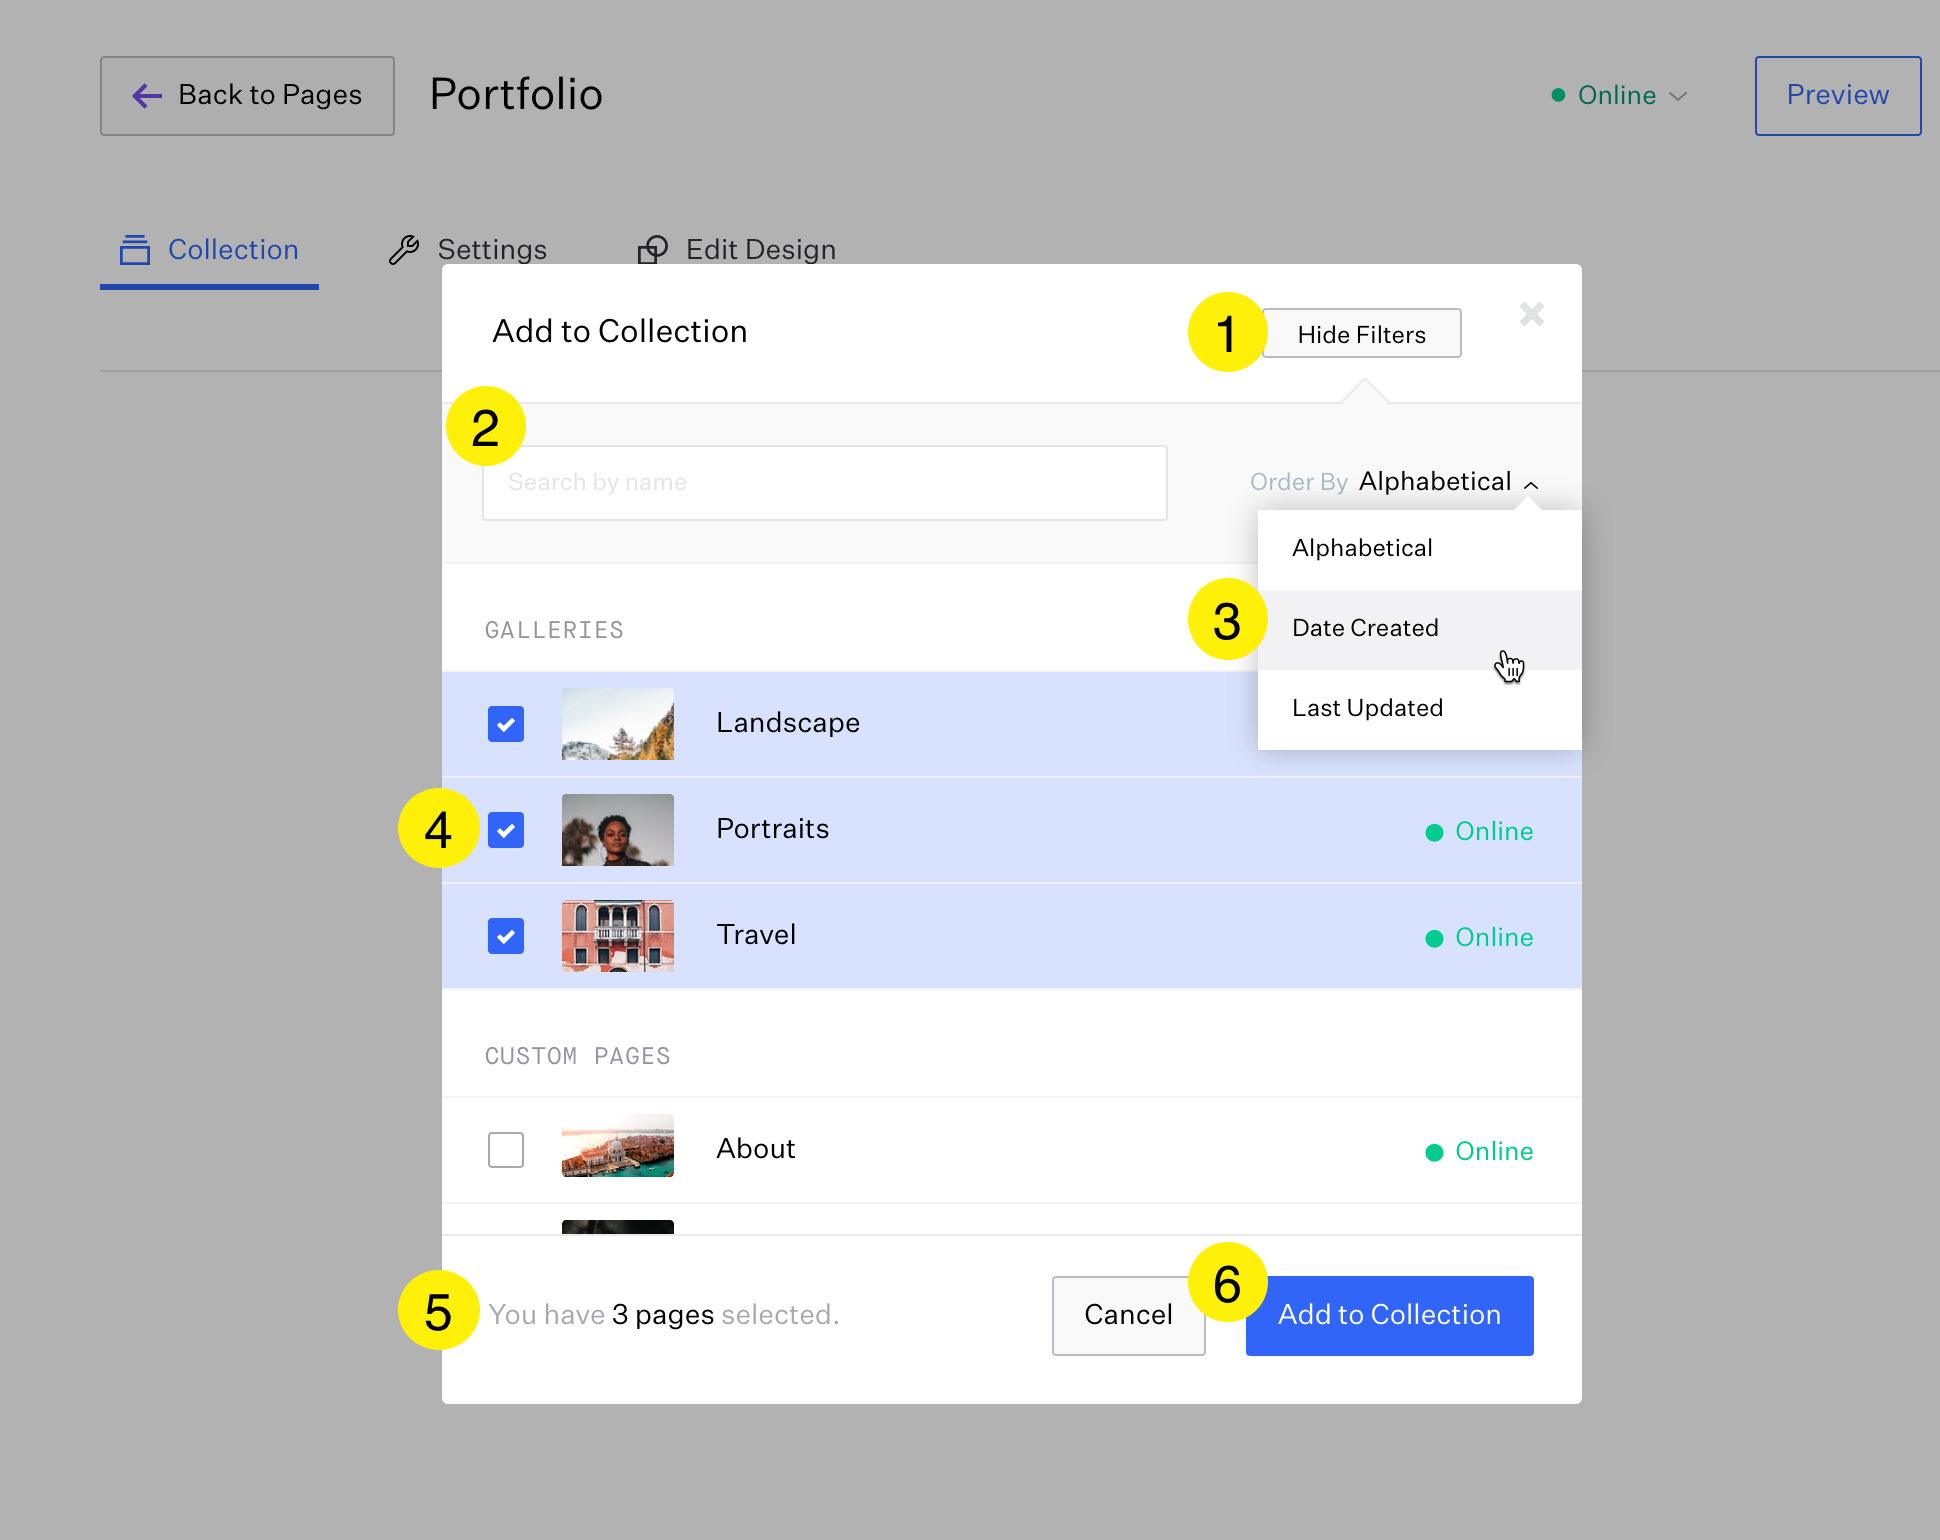Click the Portraits gallery thumbnail
The height and width of the screenshot is (1540, 1940).
pos(617,830)
